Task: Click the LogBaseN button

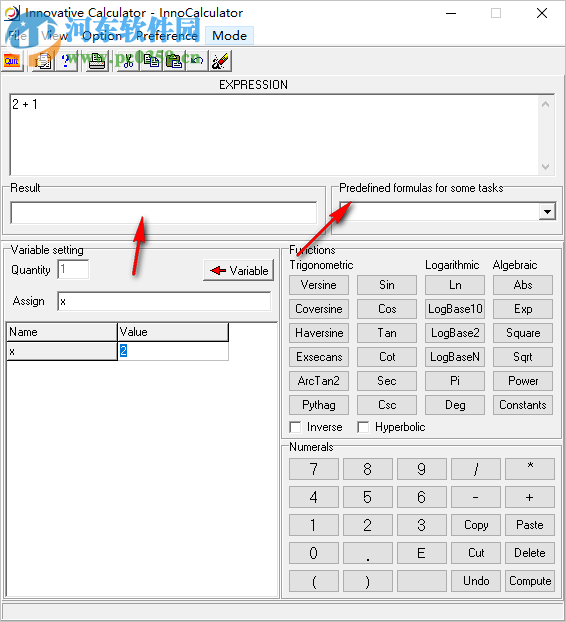Action: pos(455,357)
